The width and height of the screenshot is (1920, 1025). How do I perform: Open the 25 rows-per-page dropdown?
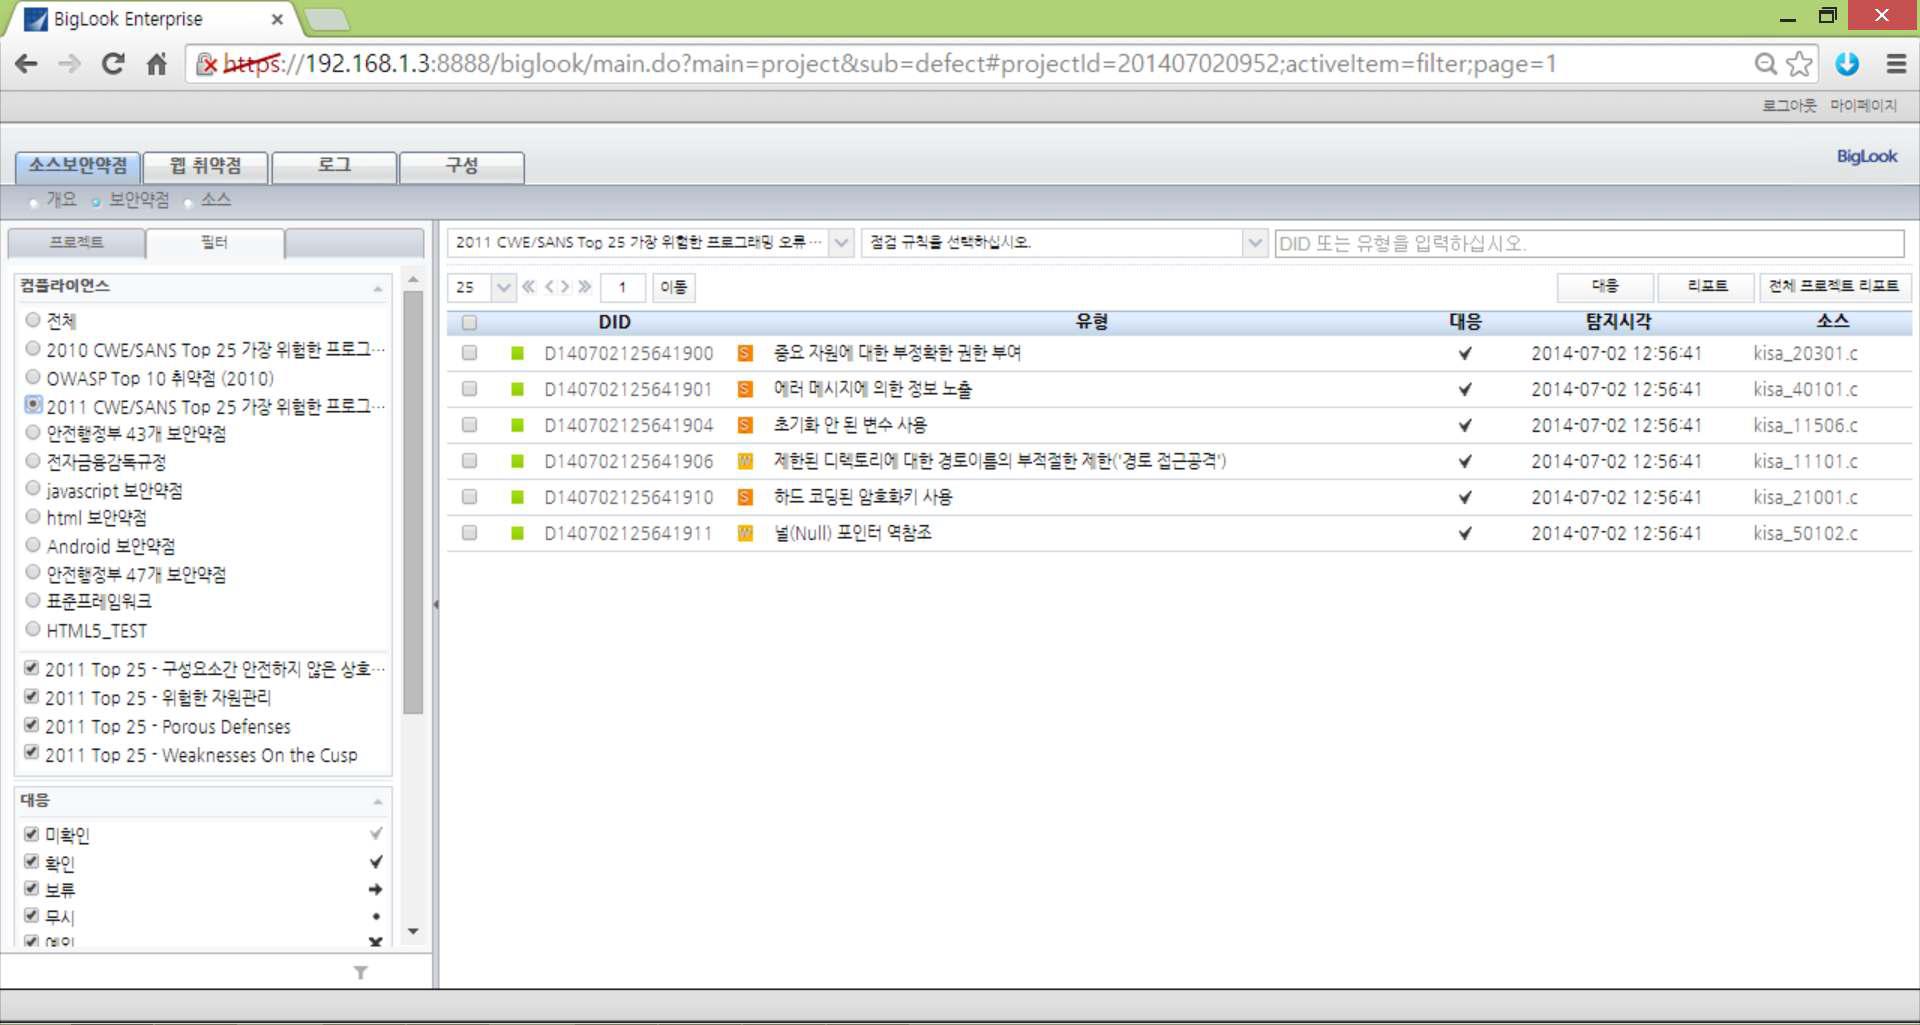(x=503, y=287)
